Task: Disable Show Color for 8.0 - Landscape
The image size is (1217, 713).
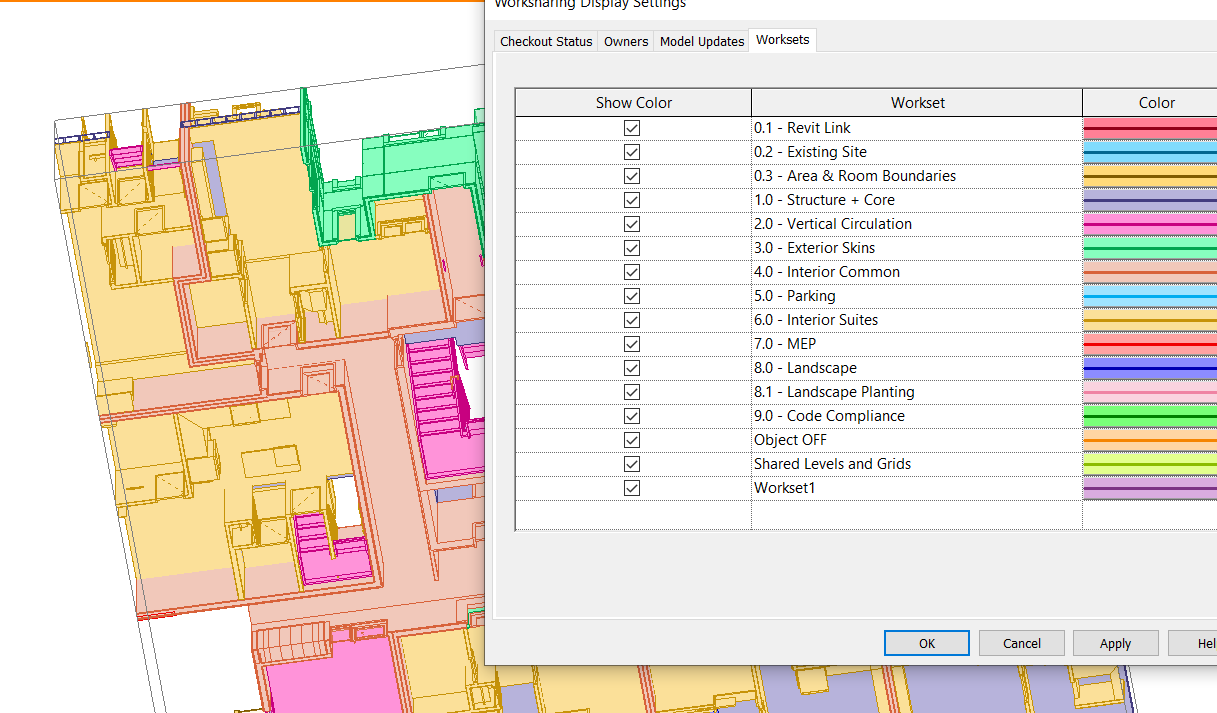Action: click(x=631, y=367)
